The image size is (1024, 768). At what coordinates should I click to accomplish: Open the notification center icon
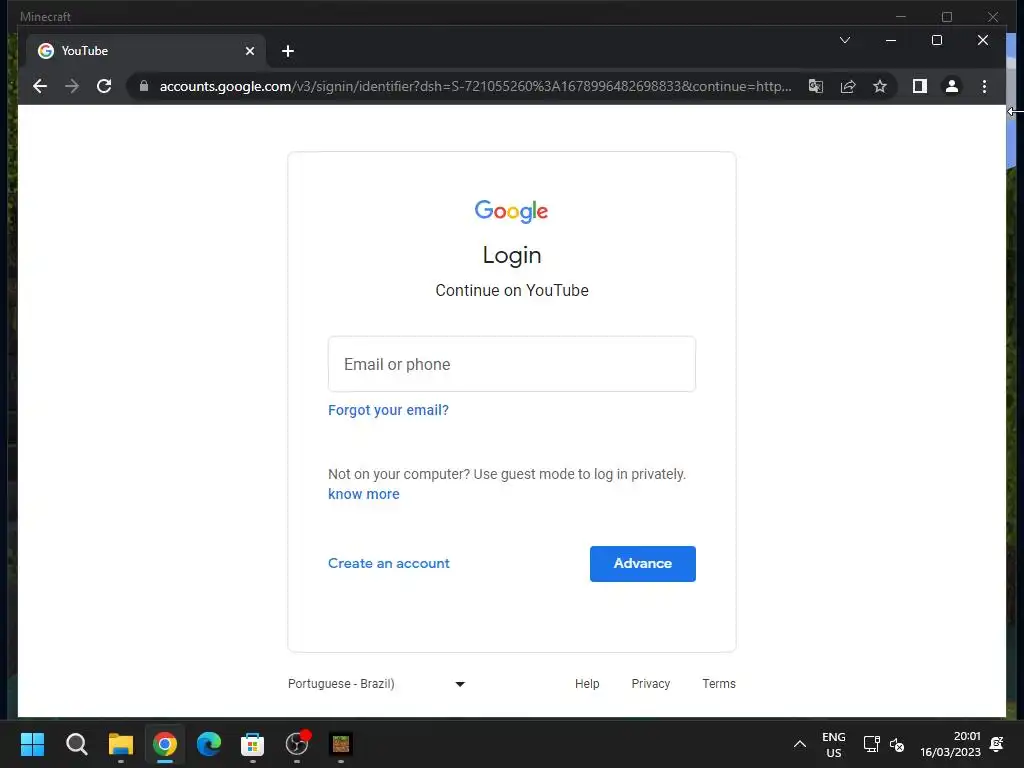(x=997, y=744)
